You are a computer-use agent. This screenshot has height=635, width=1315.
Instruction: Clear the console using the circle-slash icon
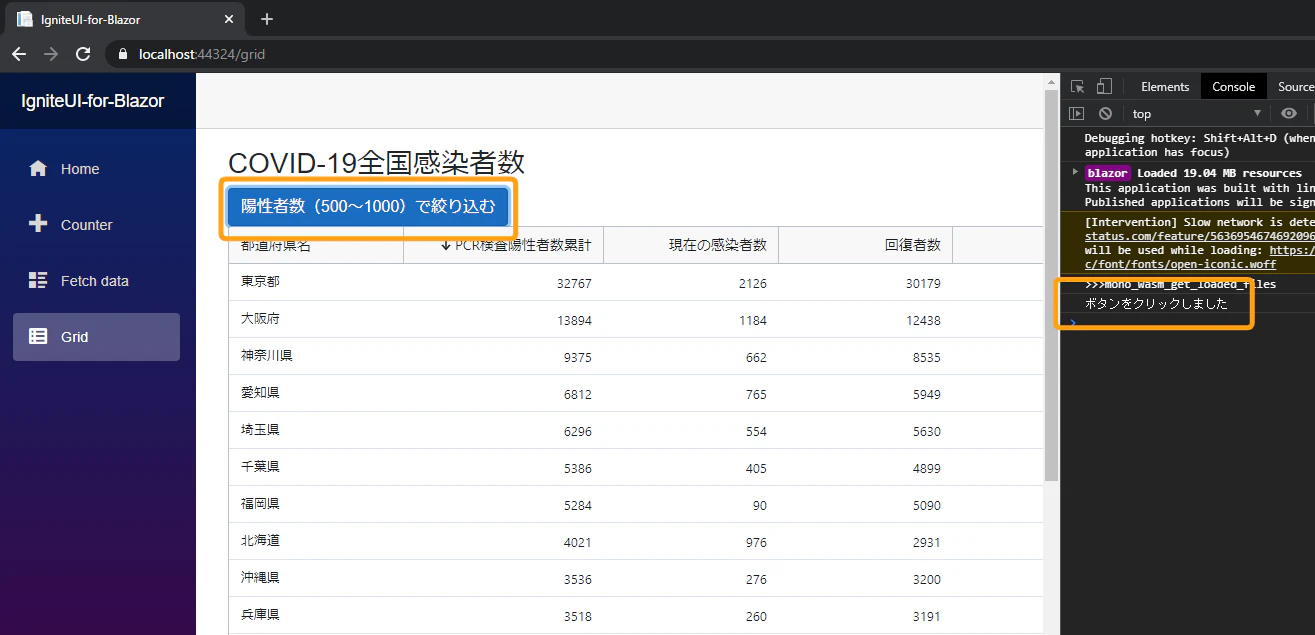click(1104, 113)
